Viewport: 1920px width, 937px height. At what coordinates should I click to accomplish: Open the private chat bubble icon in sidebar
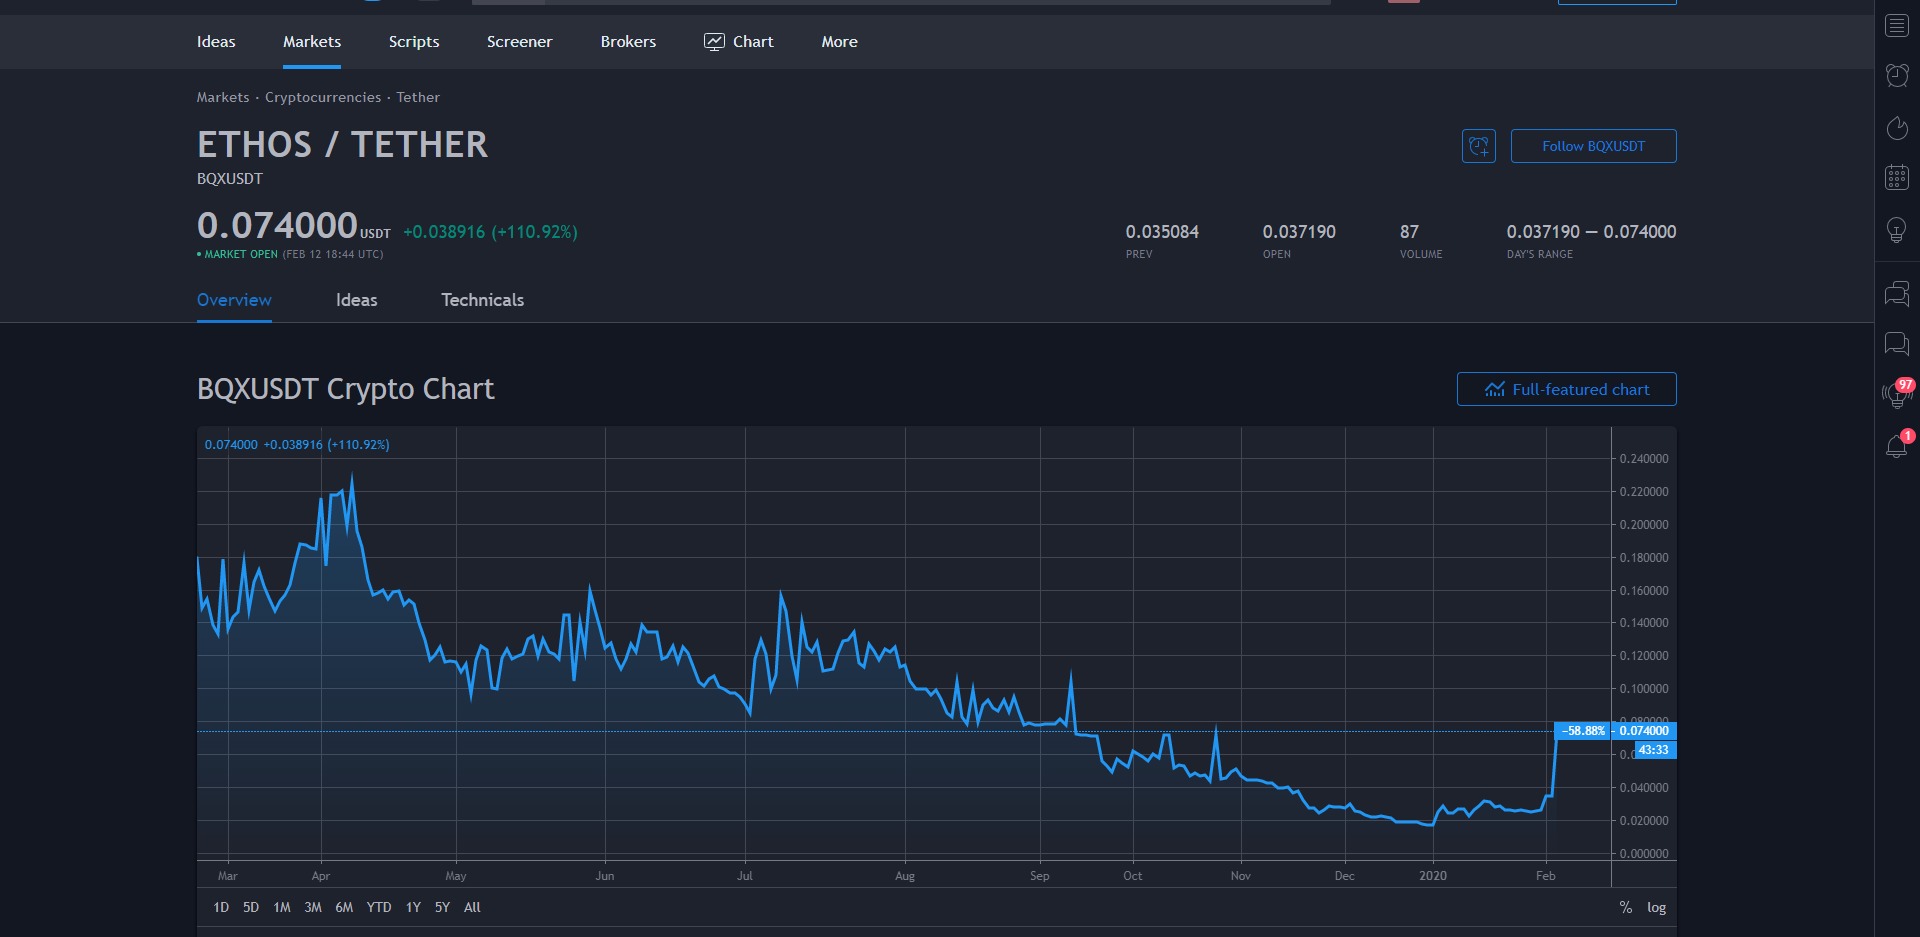(x=1897, y=344)
